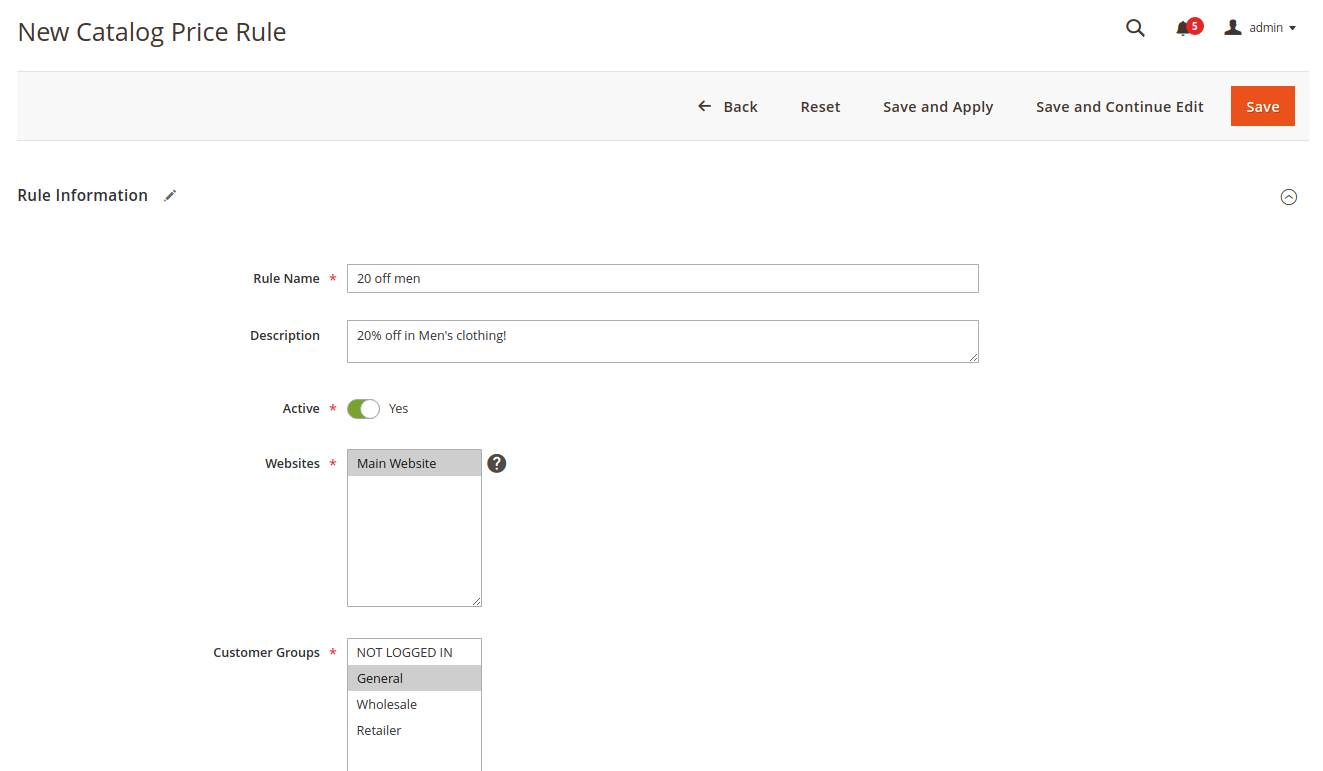Select NOT LOGGED IN customer group
This screenshot has width=1323, height=771.
click(x=414, y=652)
